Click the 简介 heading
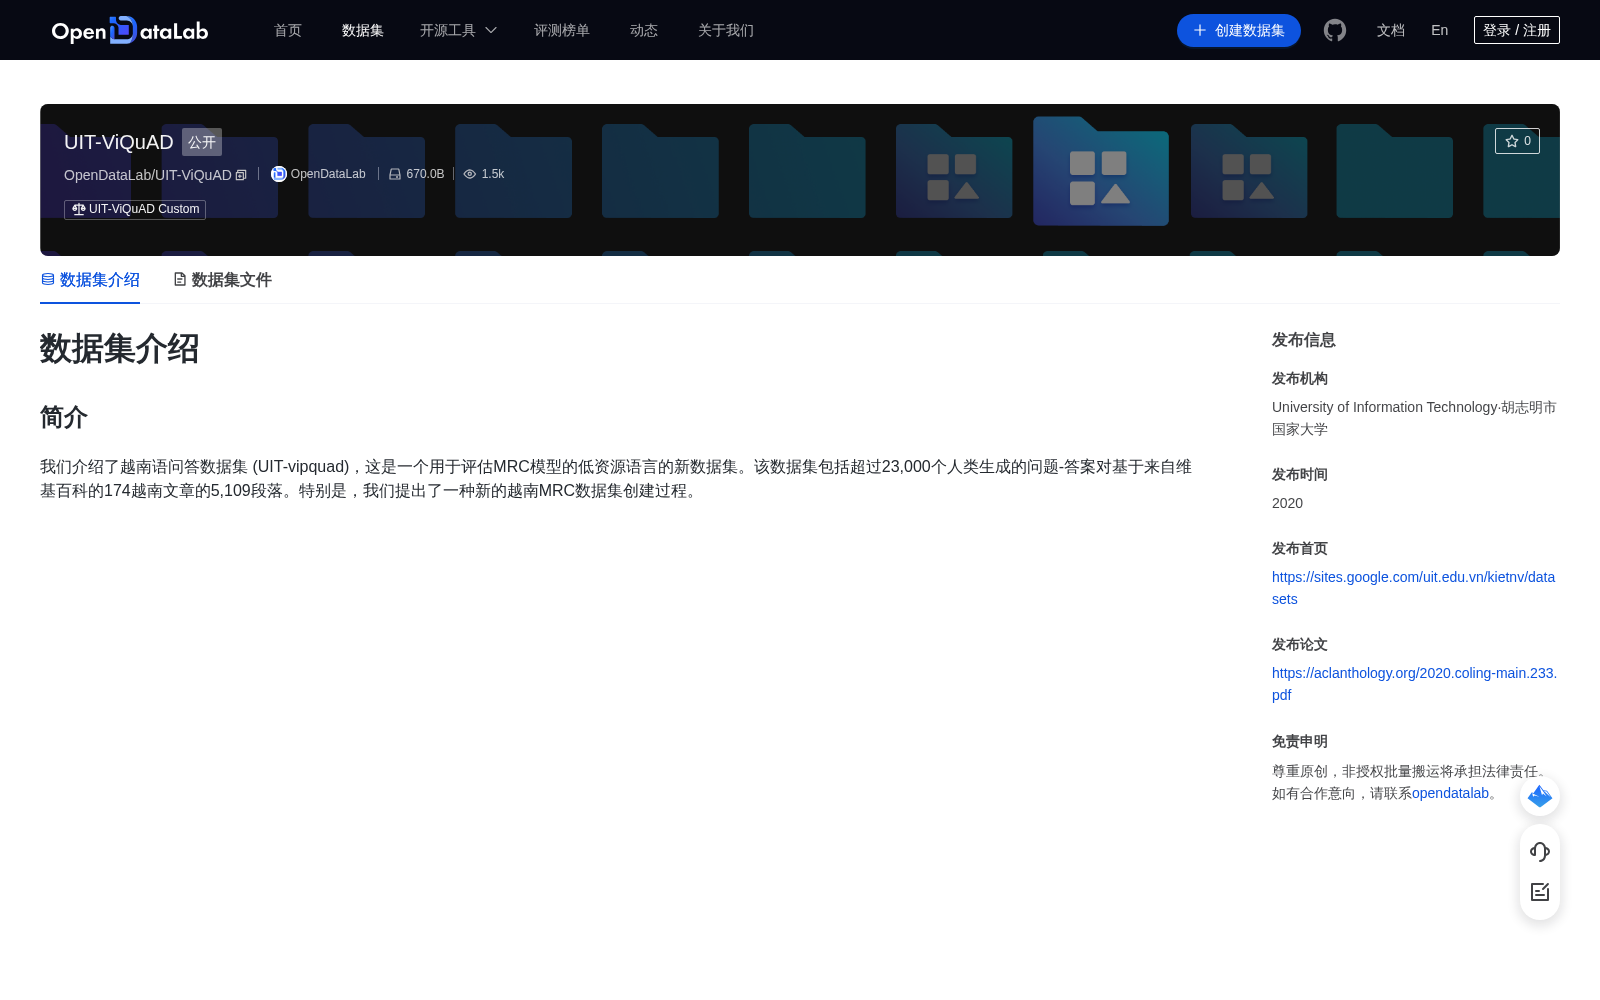The height and width of the screenshot is (1000, 1600). tap(64, 417)
